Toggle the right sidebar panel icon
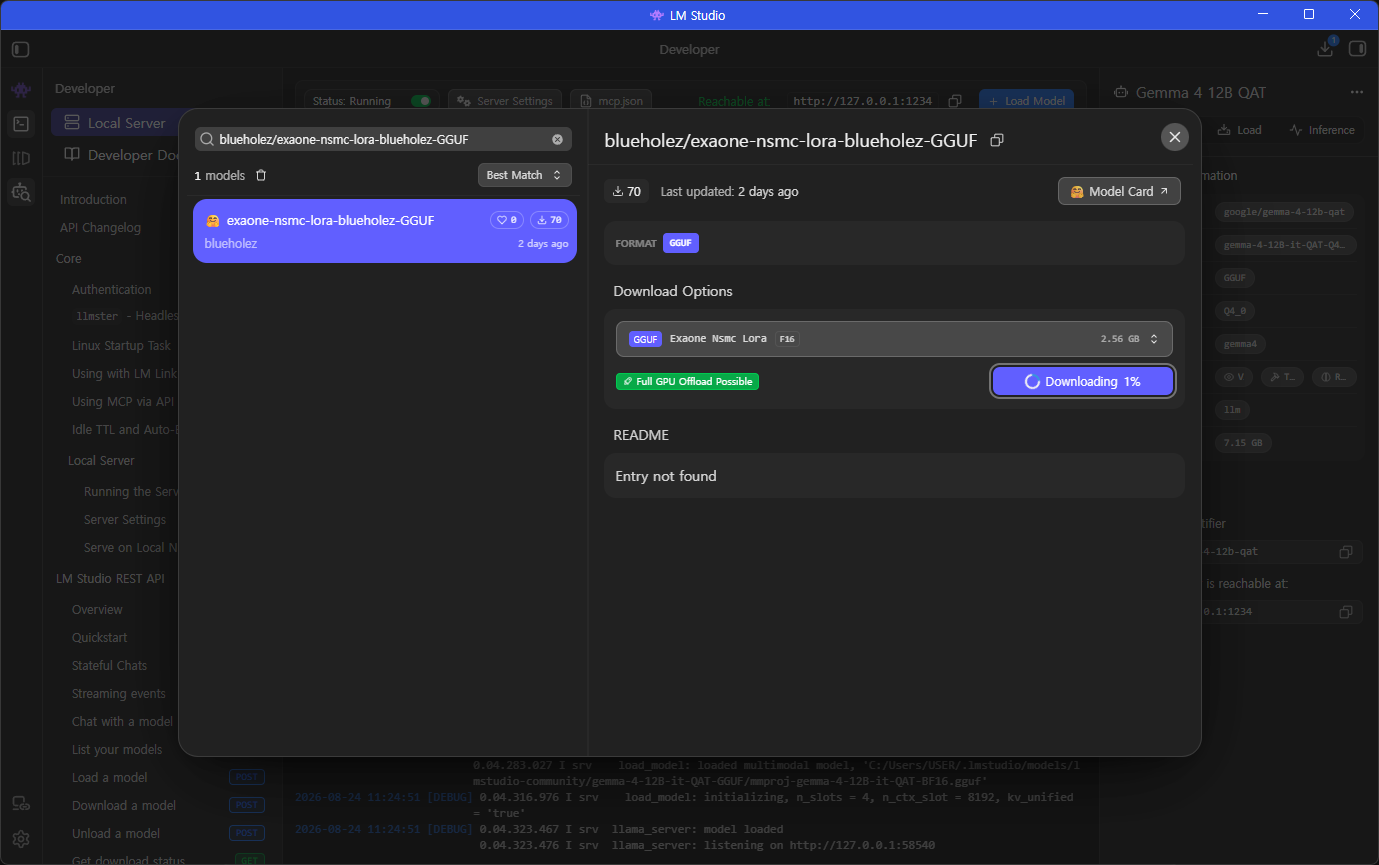Screen dimensions: 1379x865 tap(1357, 49)
